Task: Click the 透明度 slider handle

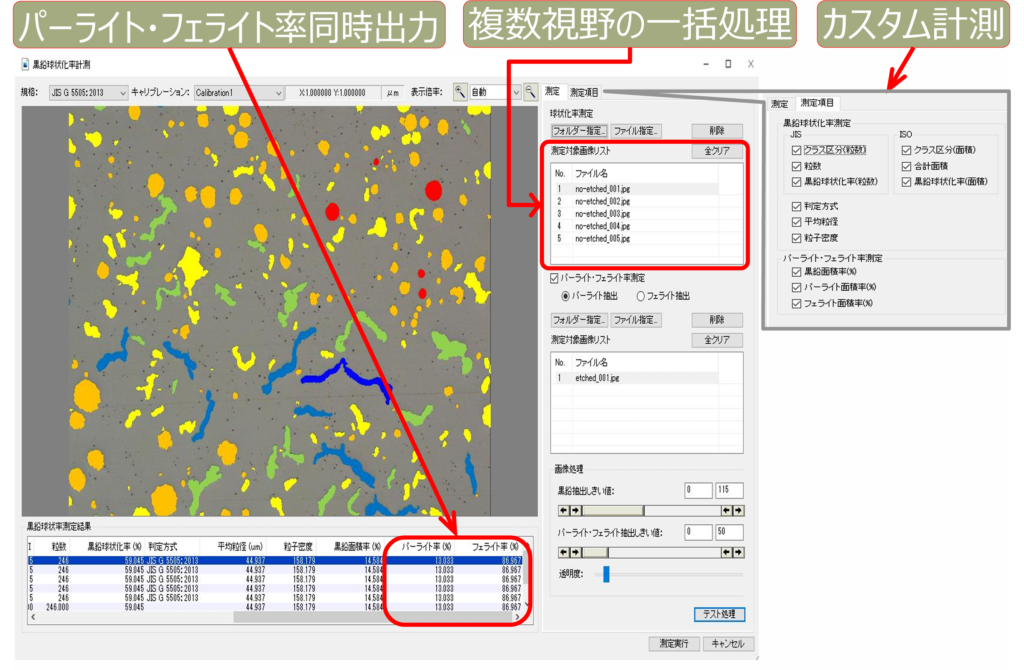Action: (x=605, y=574)
